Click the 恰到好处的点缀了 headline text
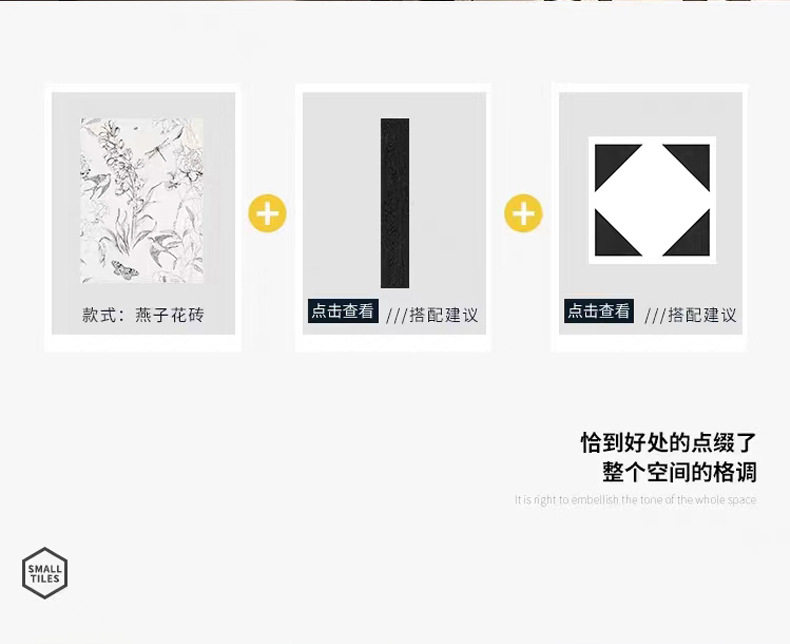 pyautogui.click(x=669, y=442)
